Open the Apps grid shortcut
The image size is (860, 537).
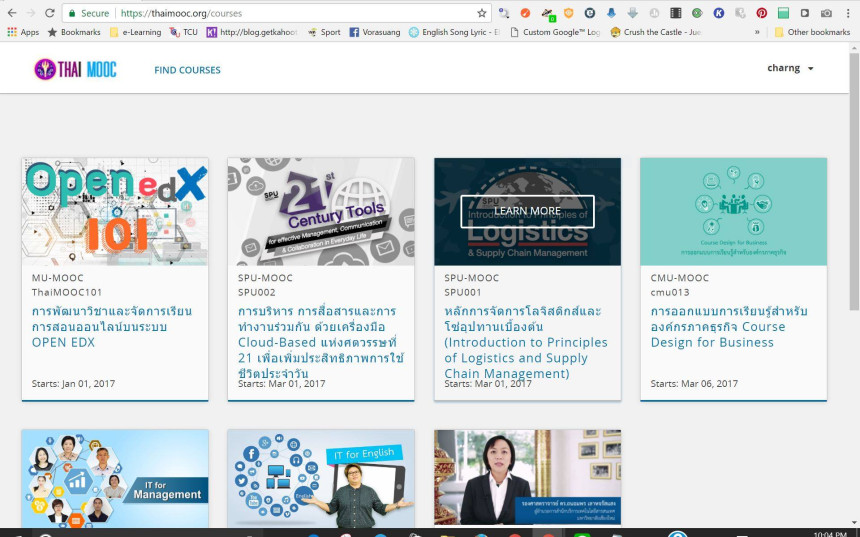click(23, 32)
